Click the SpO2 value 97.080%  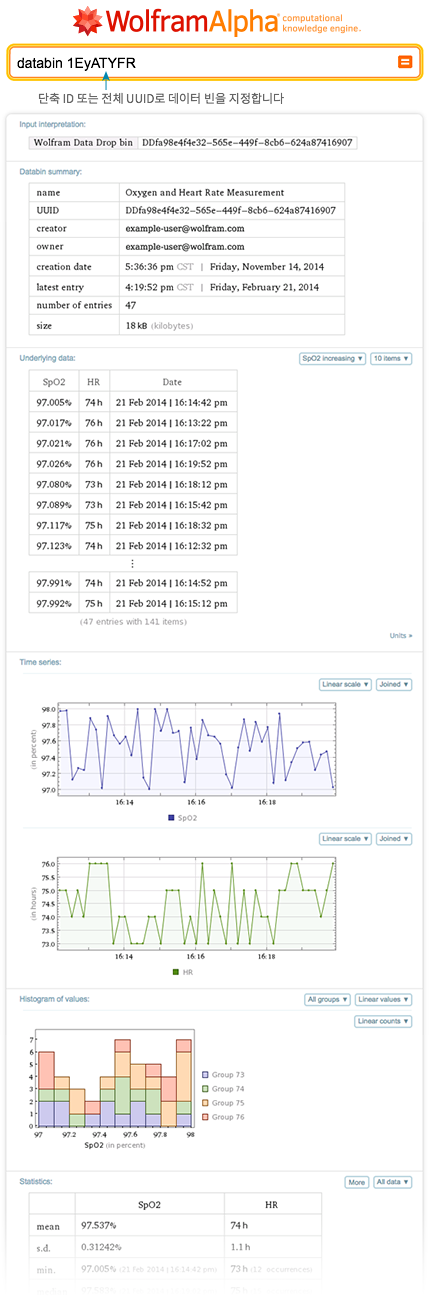(x=54, y=484)
